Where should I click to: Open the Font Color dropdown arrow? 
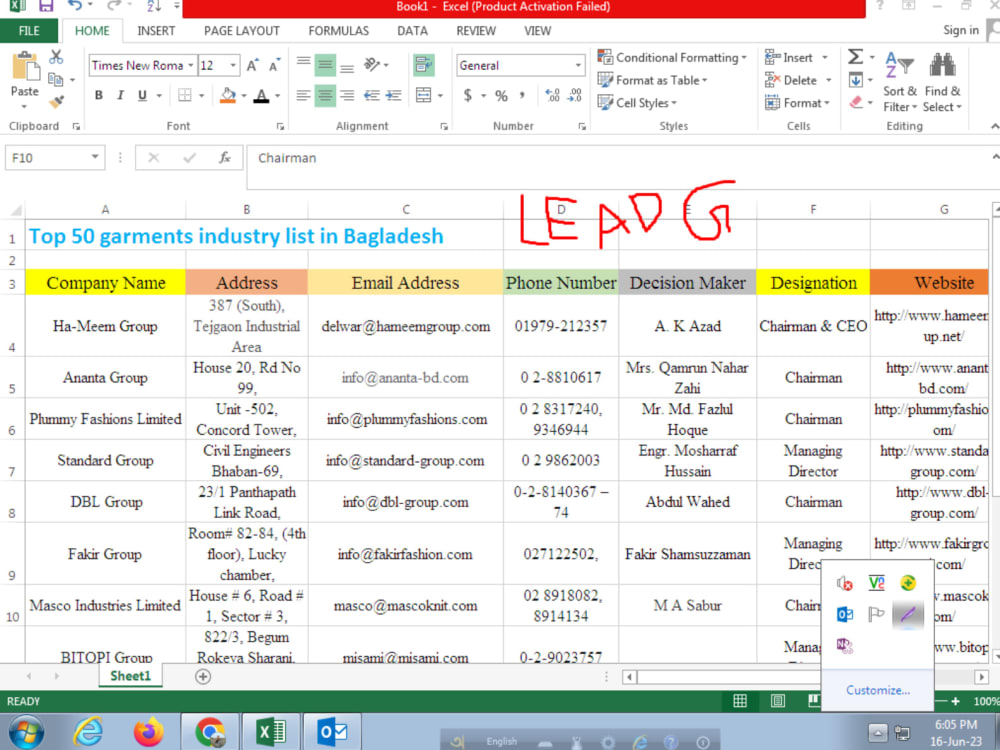tap(277, 96)
